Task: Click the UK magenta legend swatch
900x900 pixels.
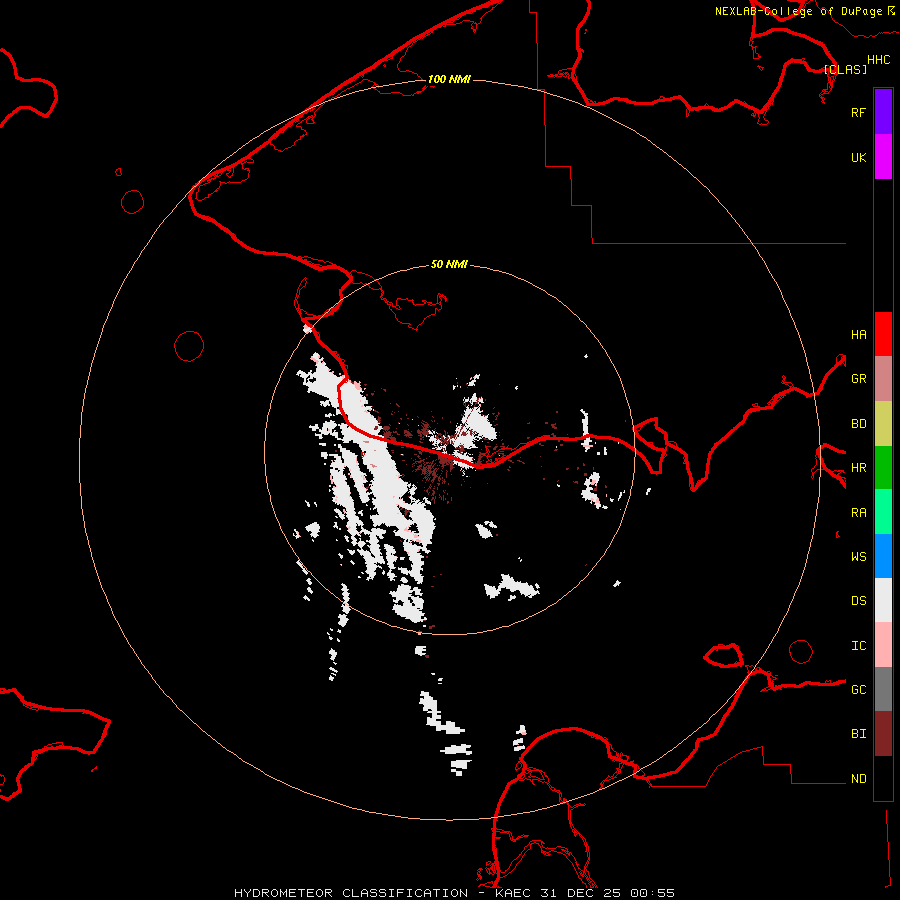Action: (x=883, y=157)
